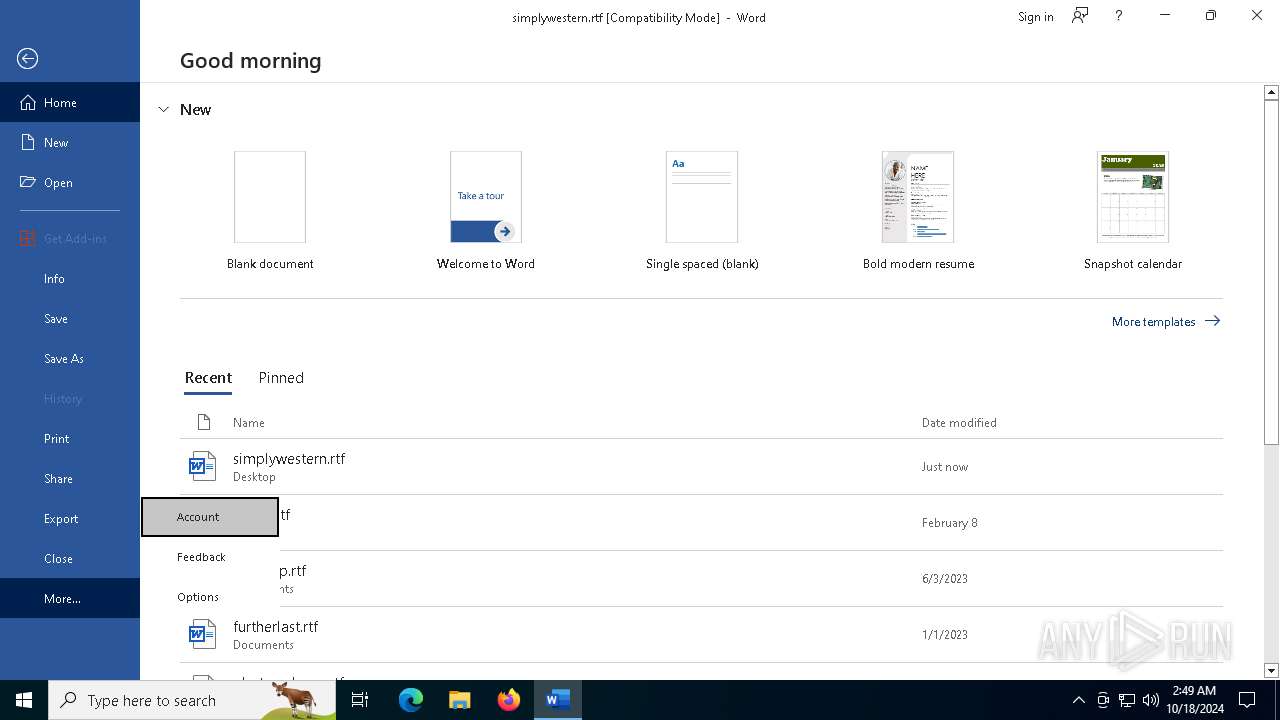1280x720 pixels.
Task: Open the simplywestern.rtf recent file
Action: 701,467
